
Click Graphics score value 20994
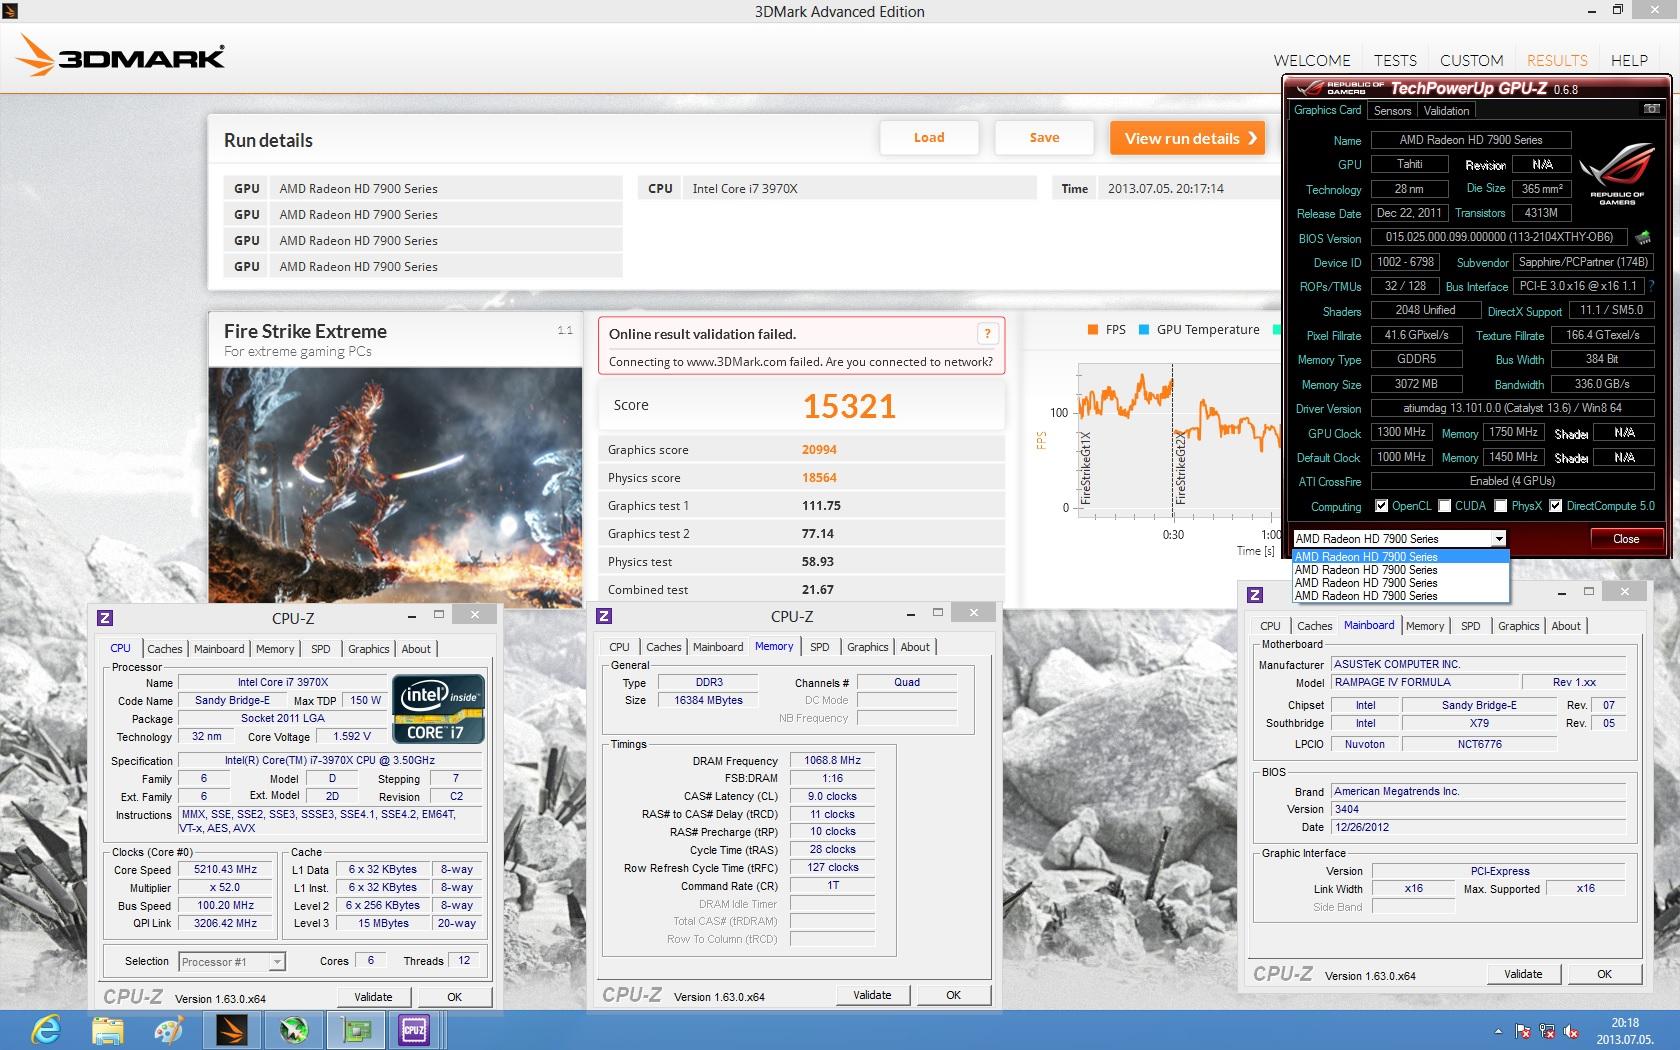click(819, 450)
